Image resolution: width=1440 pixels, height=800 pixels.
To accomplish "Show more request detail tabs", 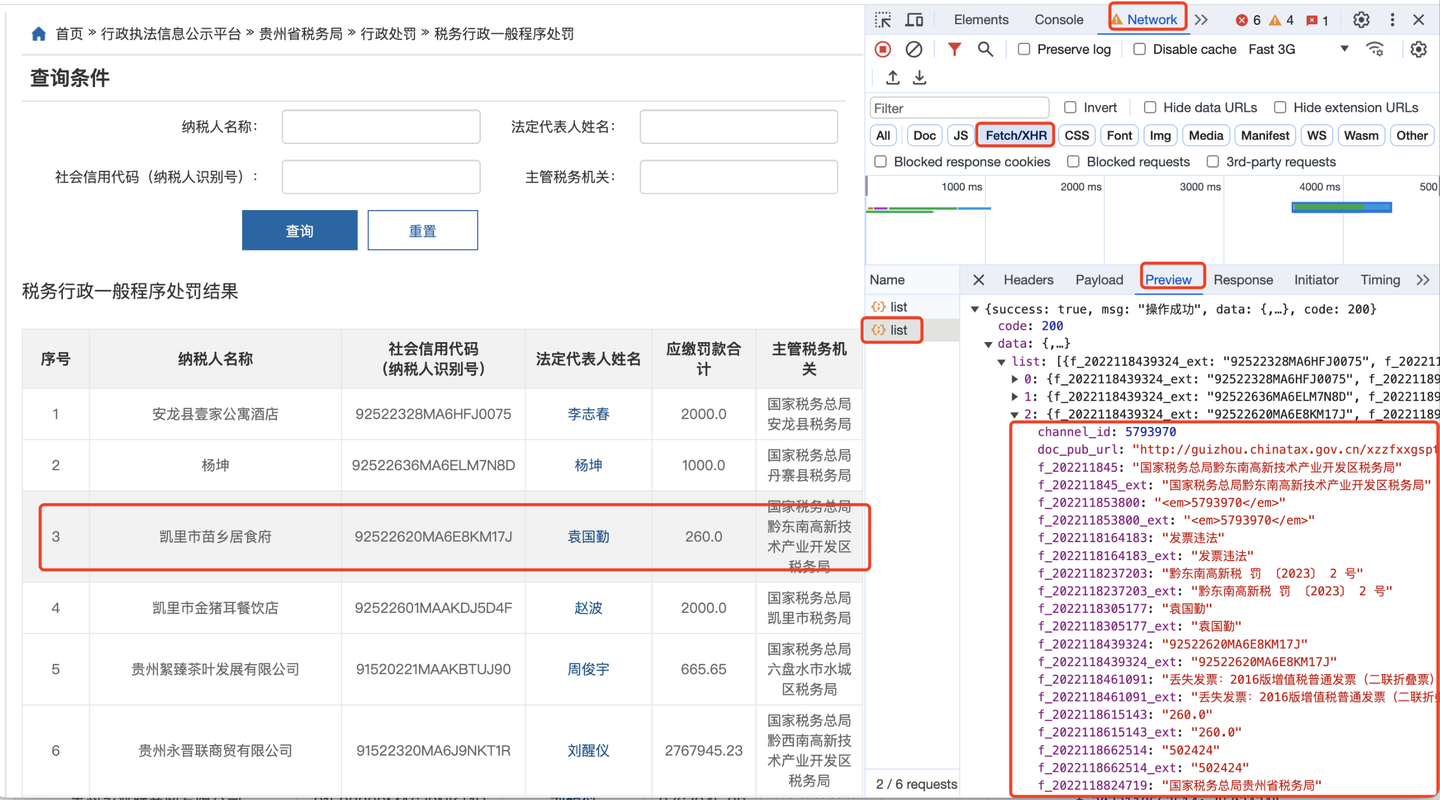I will (1423, 280).
